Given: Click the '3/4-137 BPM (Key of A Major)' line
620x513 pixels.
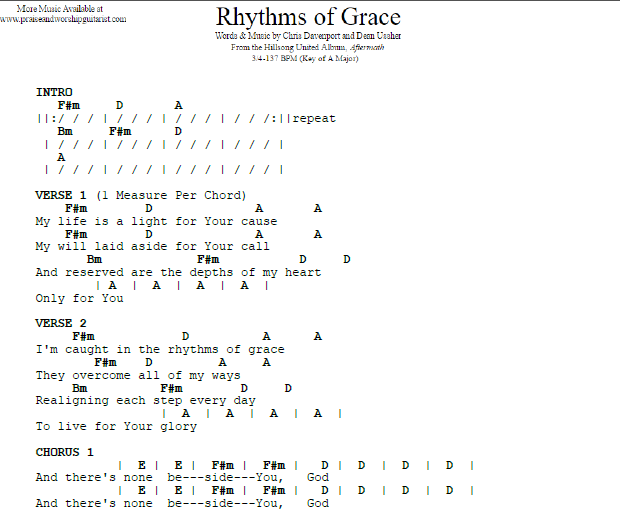Looking at the screenshot, I should (x=305, y=58).
